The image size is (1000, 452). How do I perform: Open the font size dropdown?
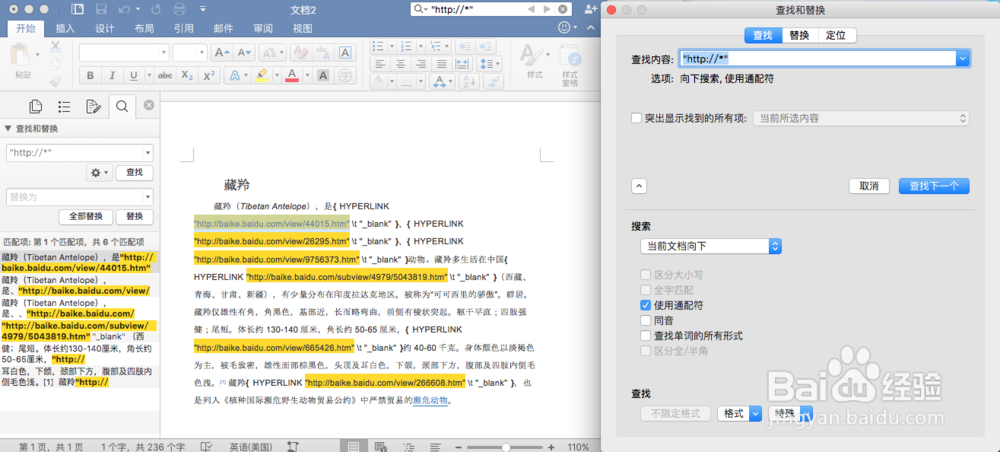click(203, 52)
